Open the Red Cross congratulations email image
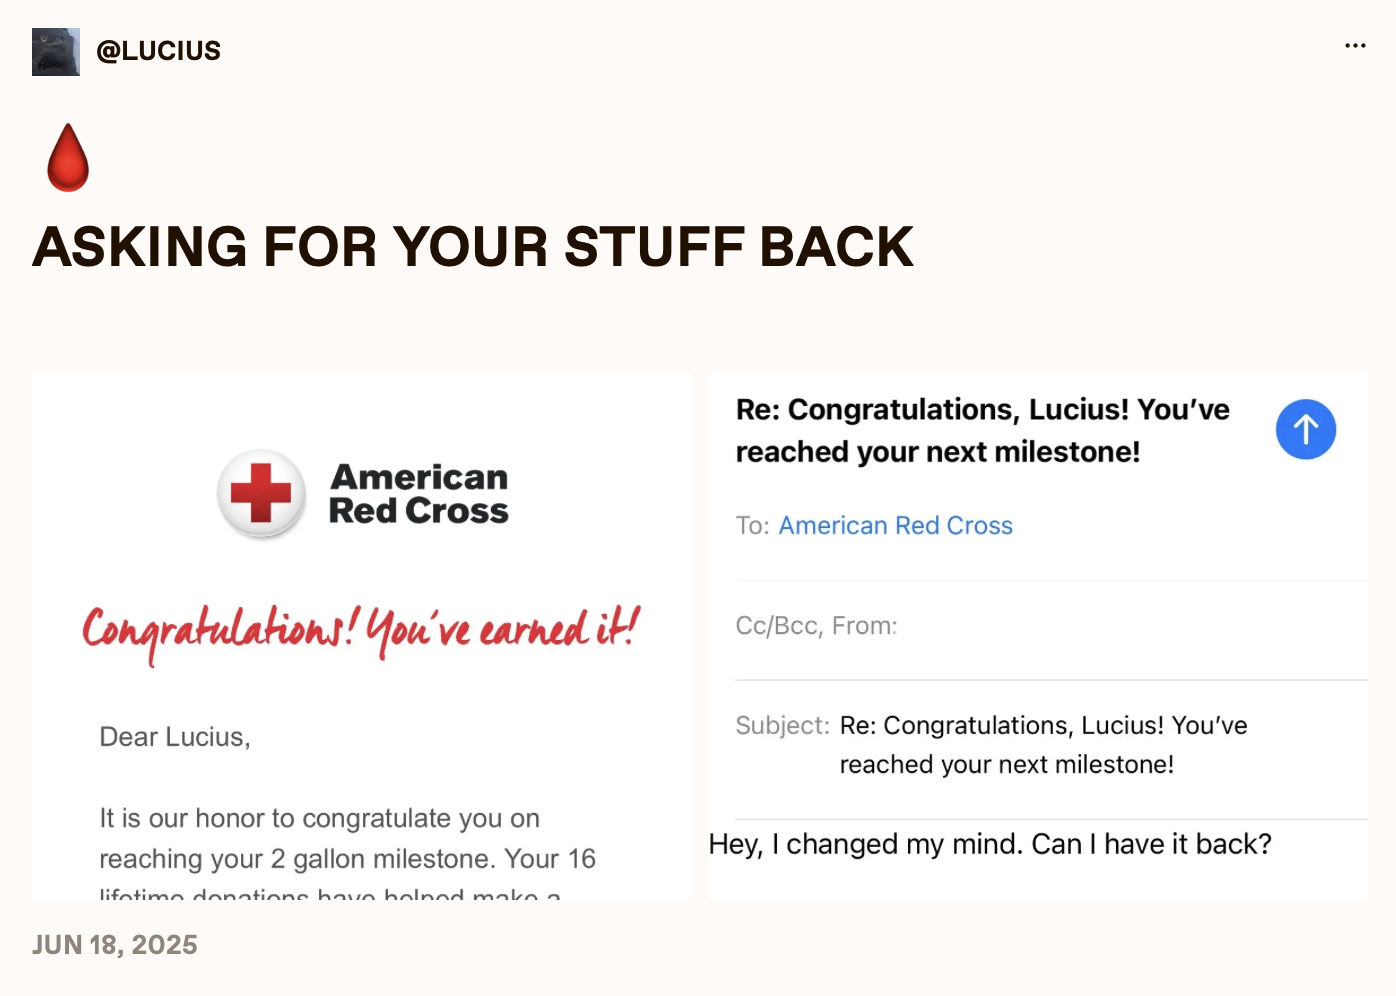 pos(362,636)
